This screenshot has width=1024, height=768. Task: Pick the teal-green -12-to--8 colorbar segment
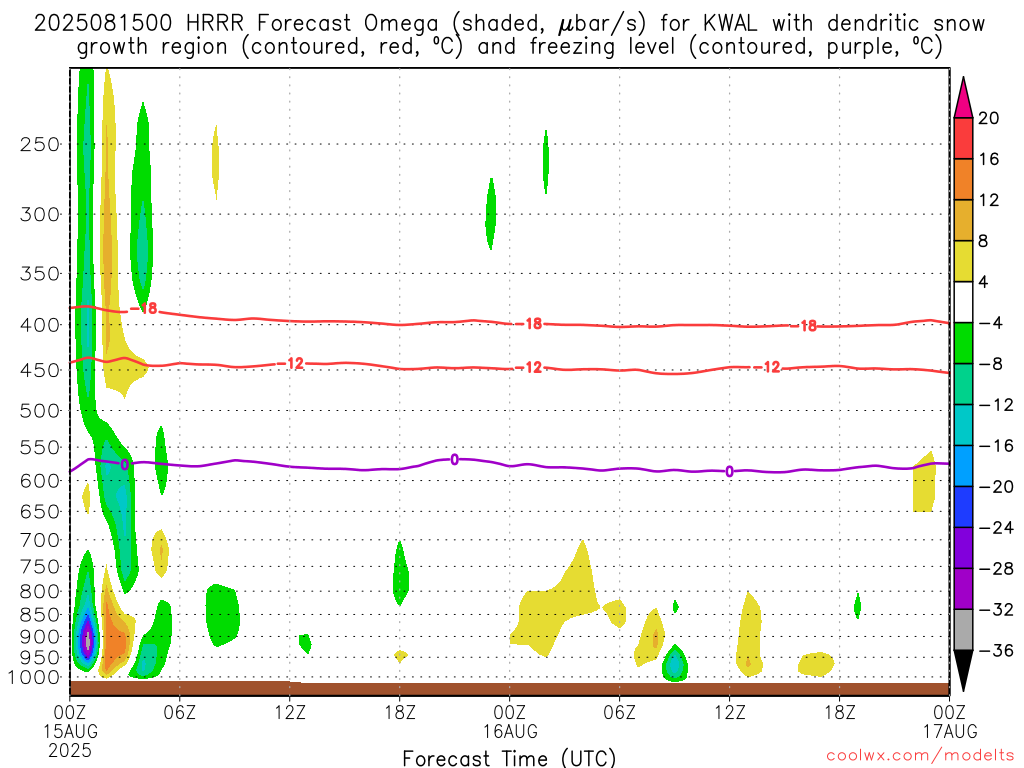[x=963, y=385]
